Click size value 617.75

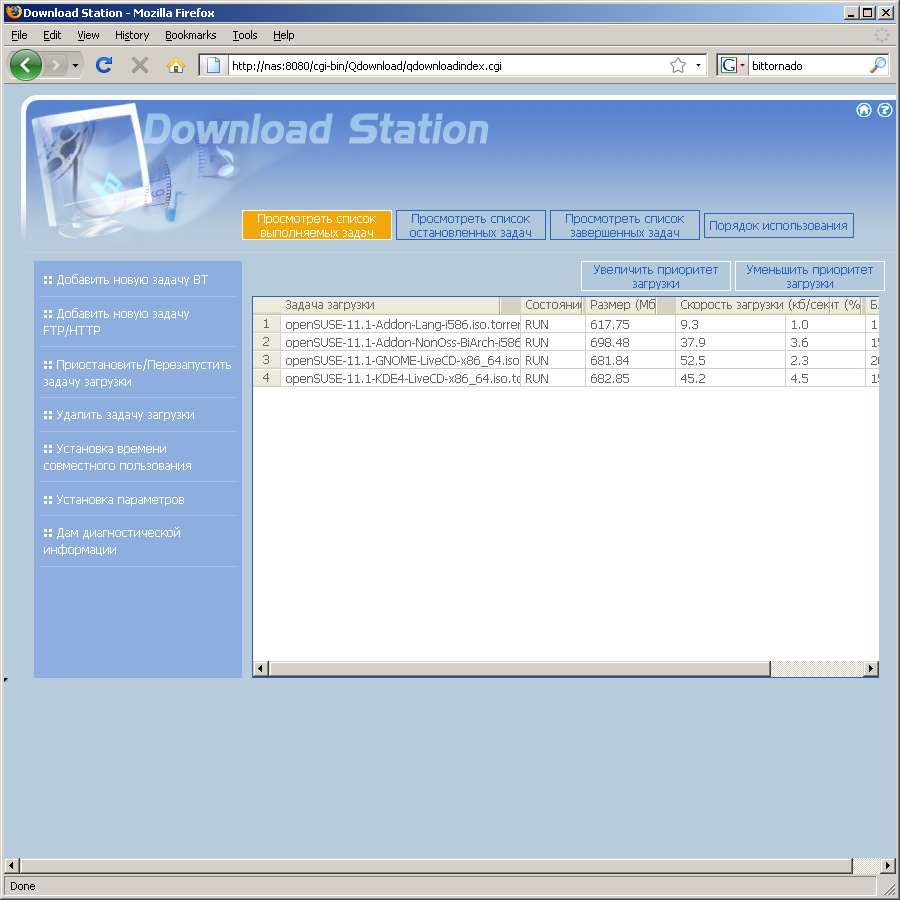click(x=610, y=324)
